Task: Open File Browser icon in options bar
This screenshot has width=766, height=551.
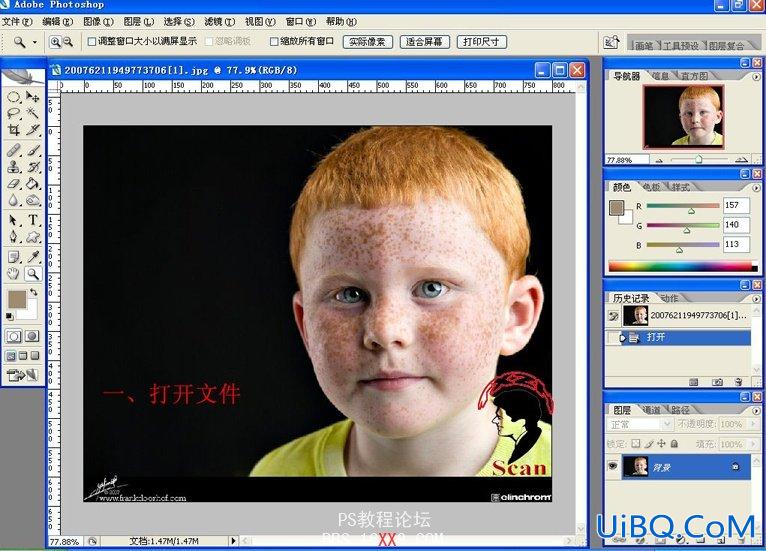Action: 611,42
